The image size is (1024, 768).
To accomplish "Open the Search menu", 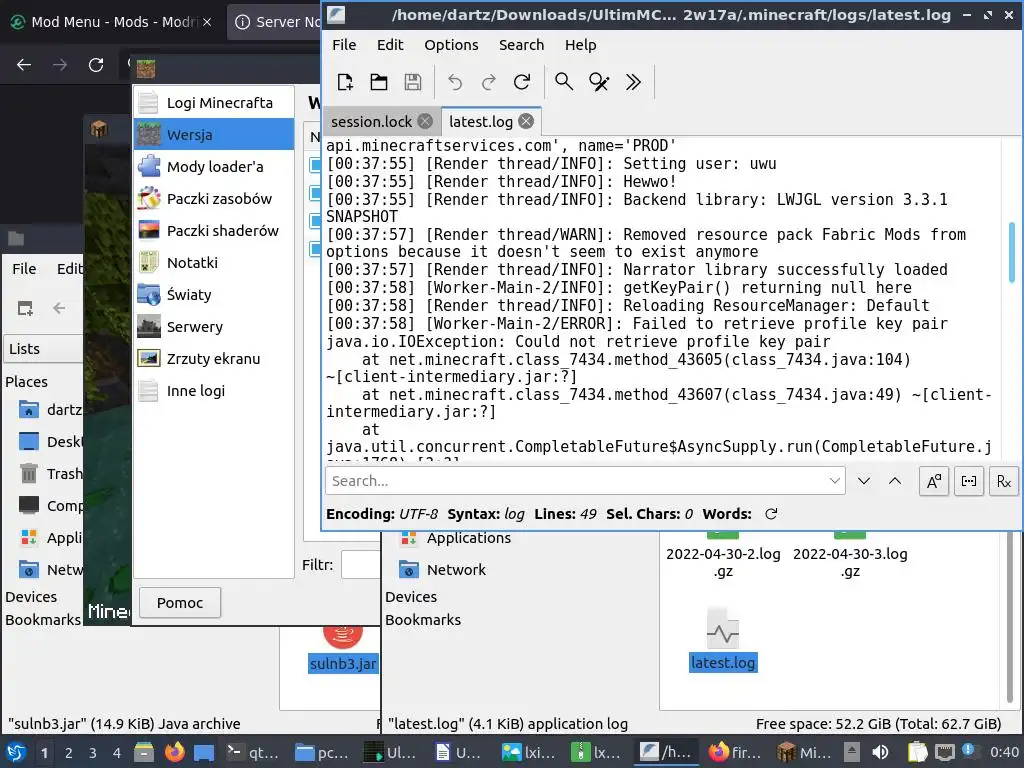I will coord(521,45).
